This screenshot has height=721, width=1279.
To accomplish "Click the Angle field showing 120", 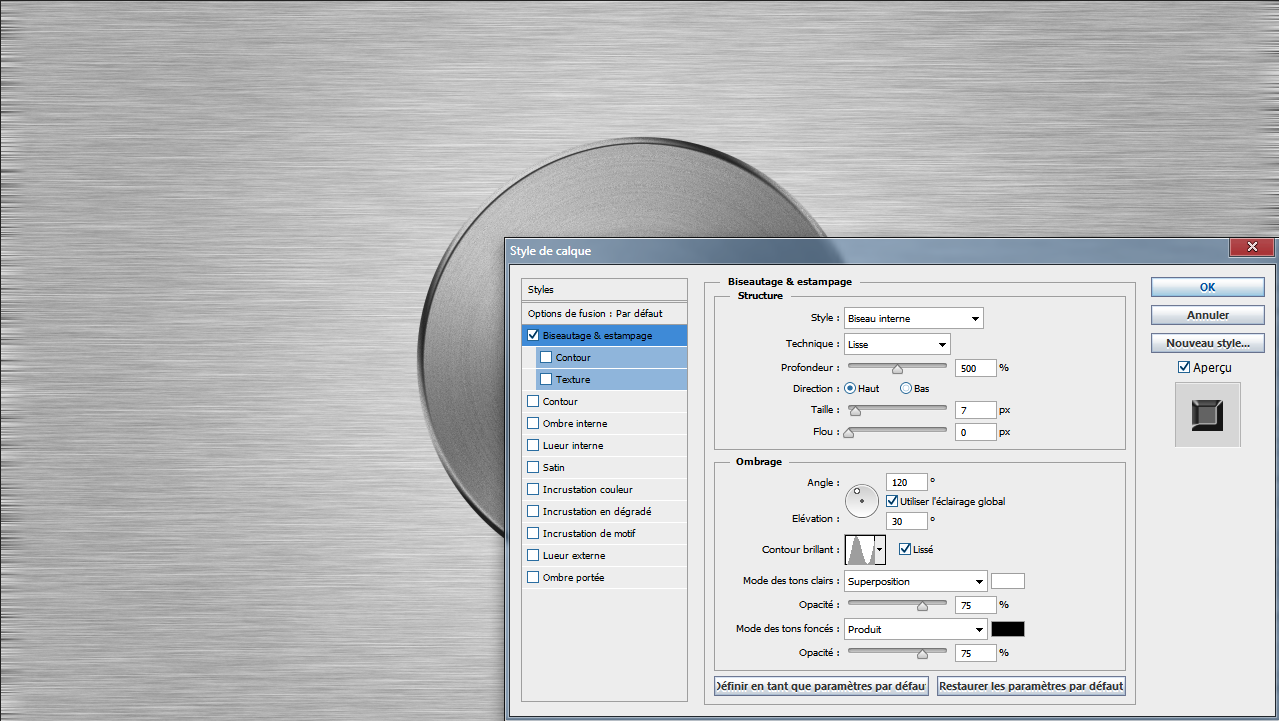I will [907, 482].
